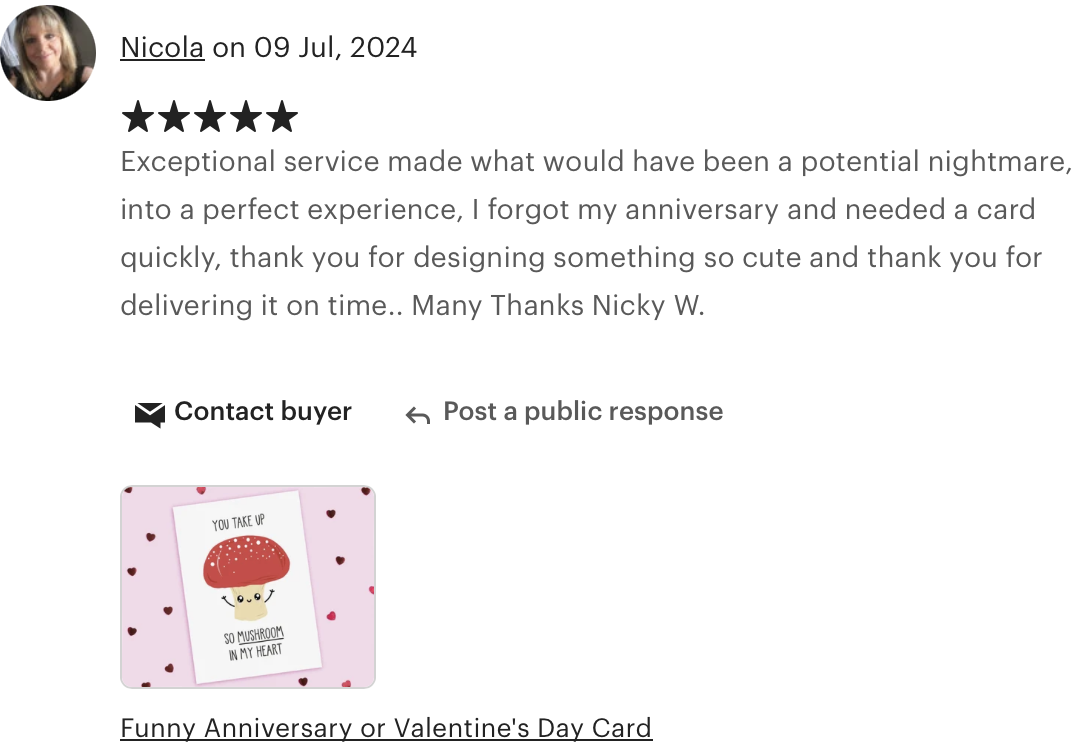The image size is (1086, 756).
Task: Open Funny Anniversary or Valentine's Day Card link
Action: [x=386, y=728]
